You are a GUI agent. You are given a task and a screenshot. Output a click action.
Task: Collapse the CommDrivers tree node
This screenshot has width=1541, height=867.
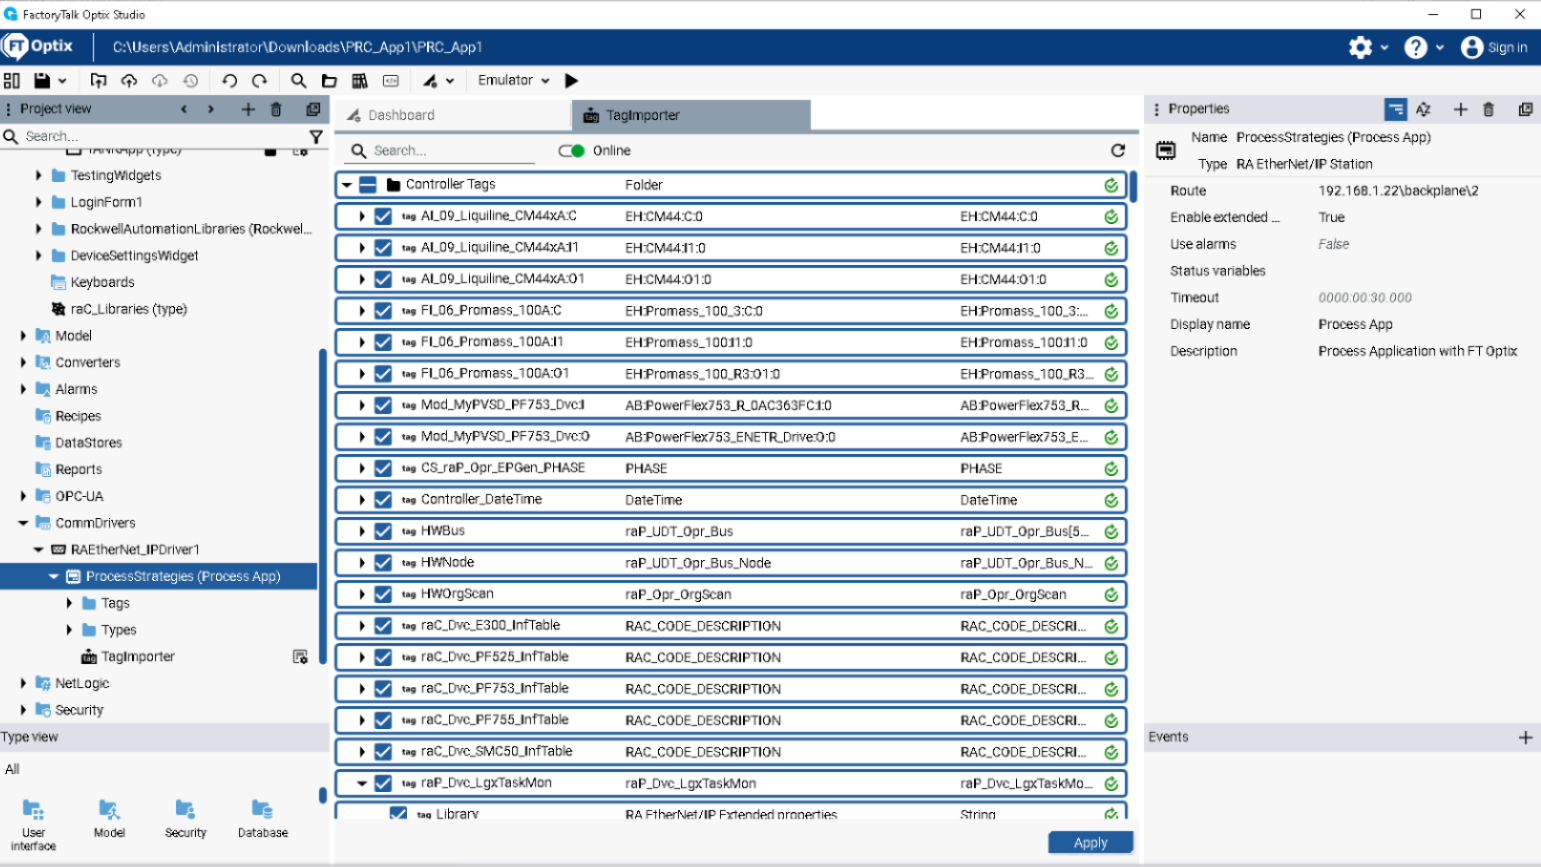coord(23,523)
